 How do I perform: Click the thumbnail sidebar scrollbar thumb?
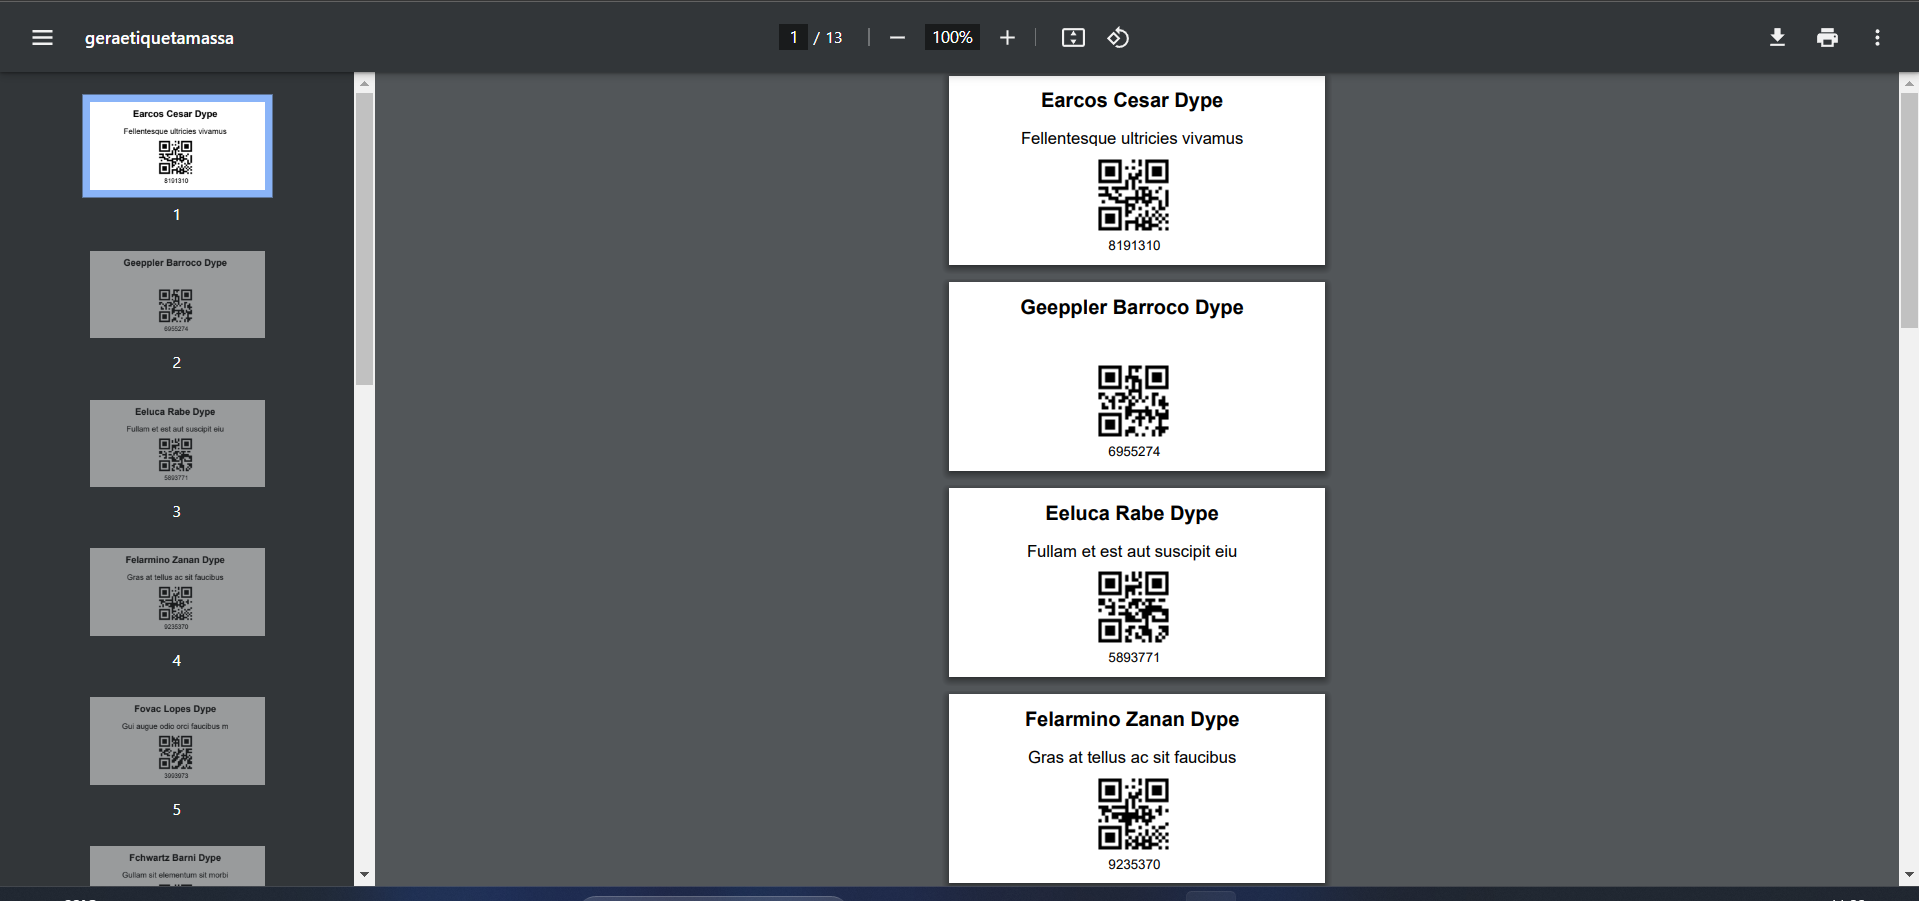364,239
